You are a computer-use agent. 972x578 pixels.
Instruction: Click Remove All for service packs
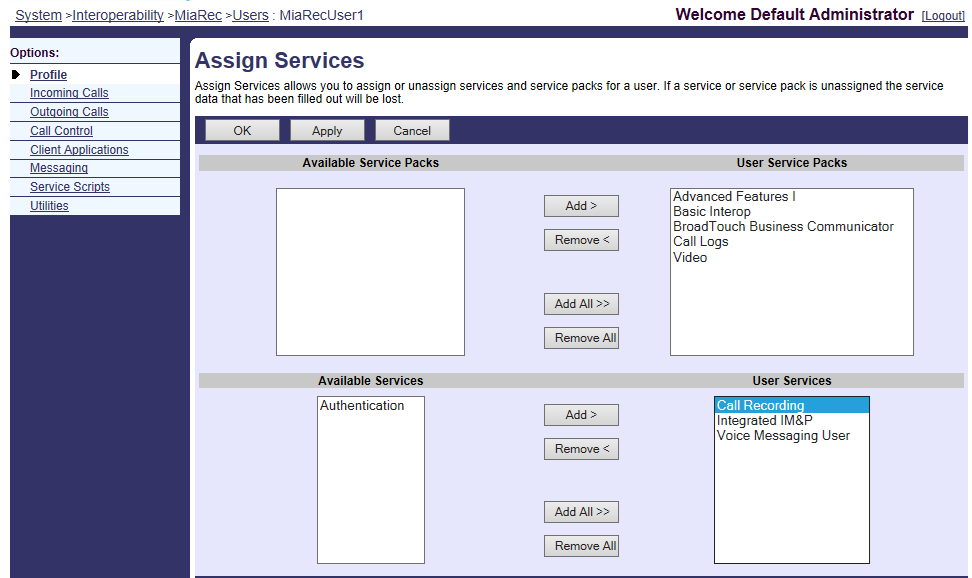click(581, 338)
